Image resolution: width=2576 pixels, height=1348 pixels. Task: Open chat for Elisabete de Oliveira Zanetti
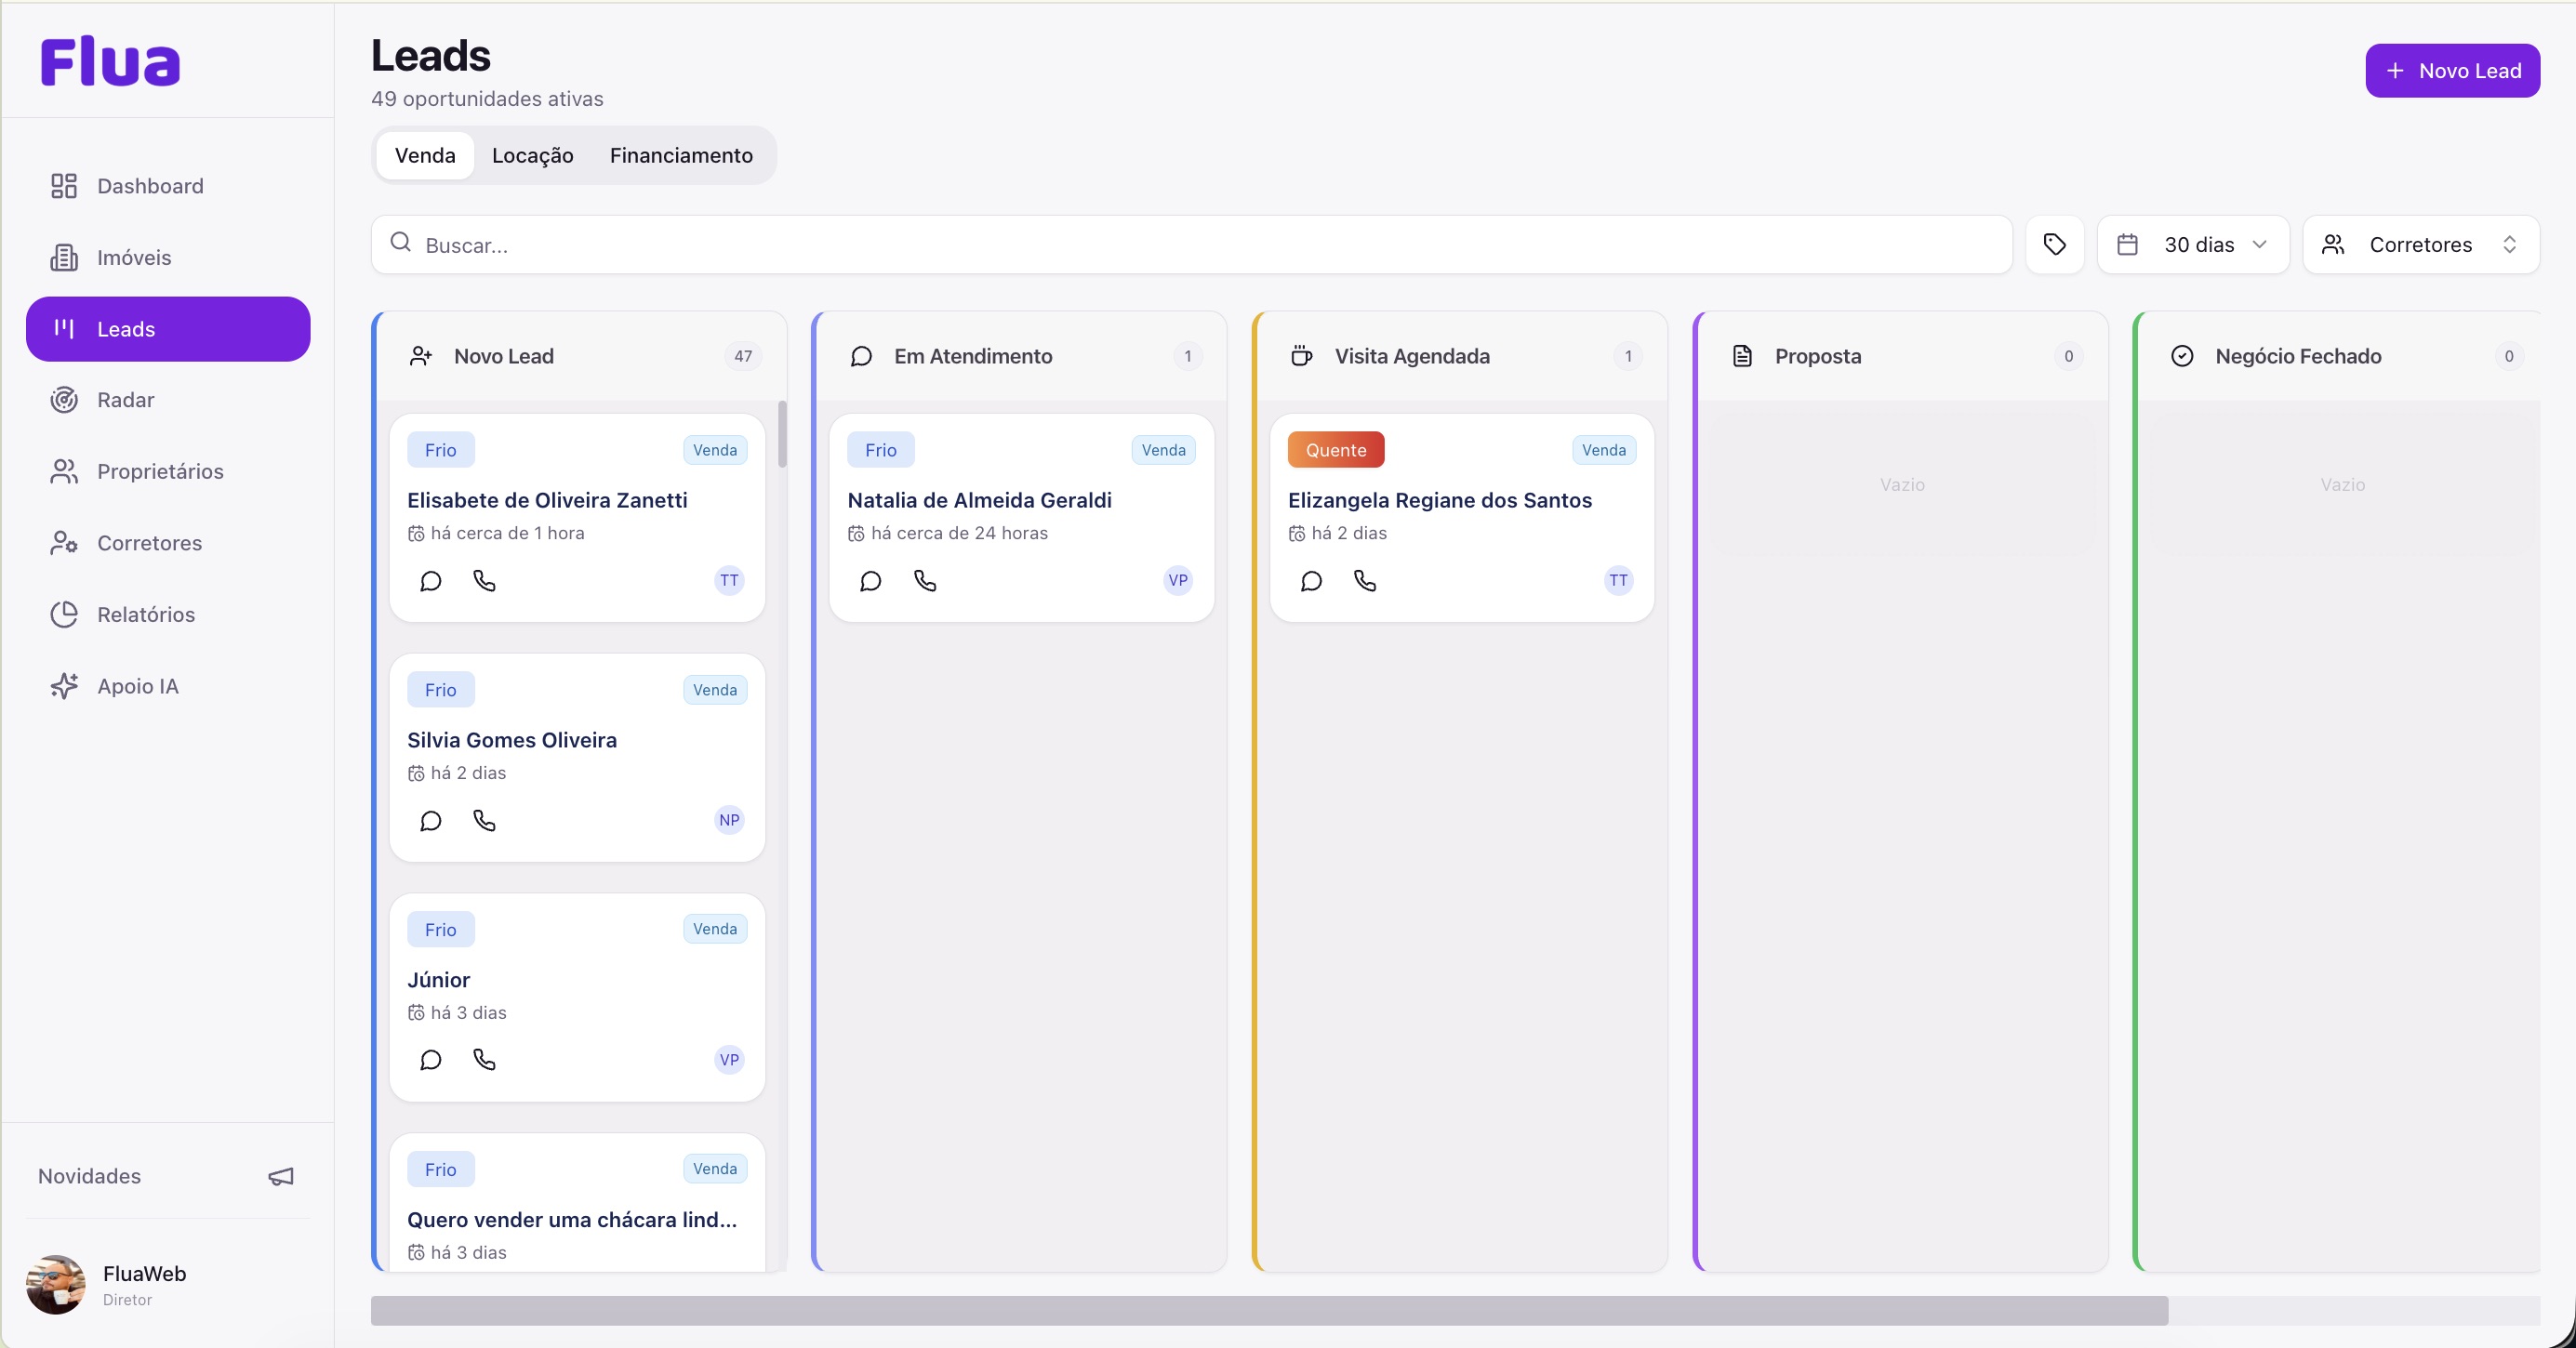point(430,581)
